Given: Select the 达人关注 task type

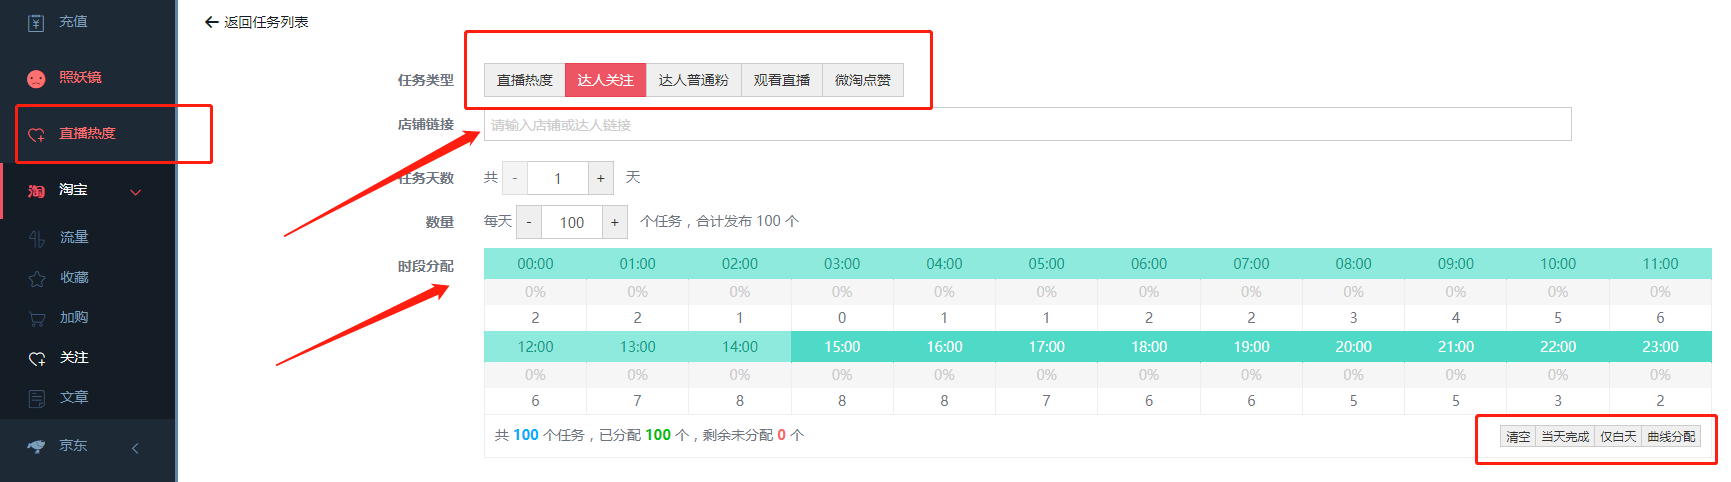Looking at the screenshot, I should coord(605,80).
